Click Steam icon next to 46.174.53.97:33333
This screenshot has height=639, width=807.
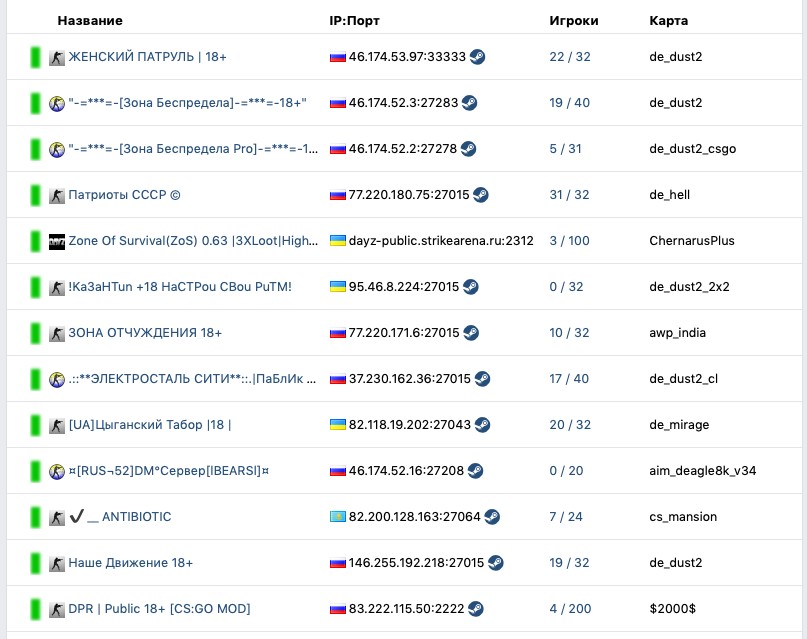pyautogui.click(x=477, y=57)
